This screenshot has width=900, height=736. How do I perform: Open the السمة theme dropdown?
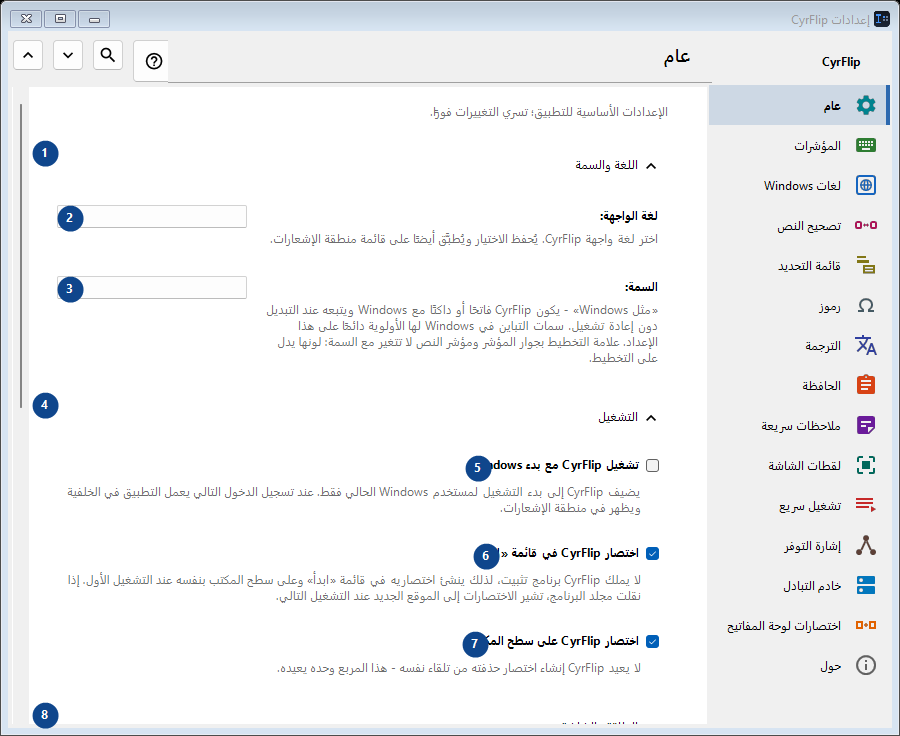point(152,287)
